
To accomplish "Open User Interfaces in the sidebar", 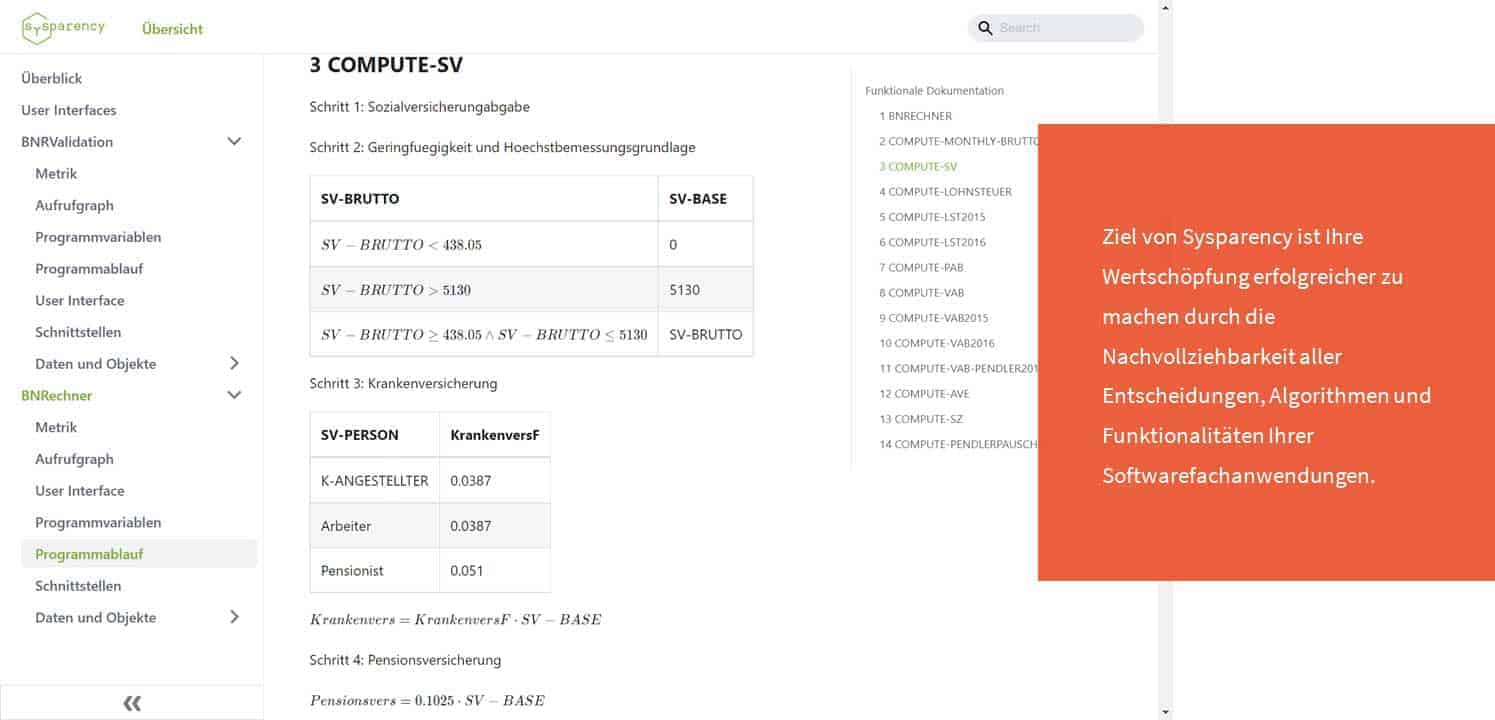I will coord(69,110).
